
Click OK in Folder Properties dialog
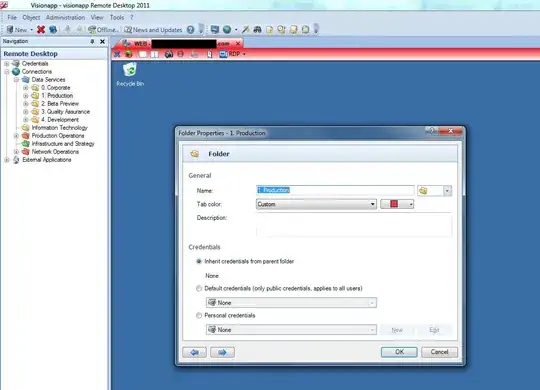tap(399, 352)
